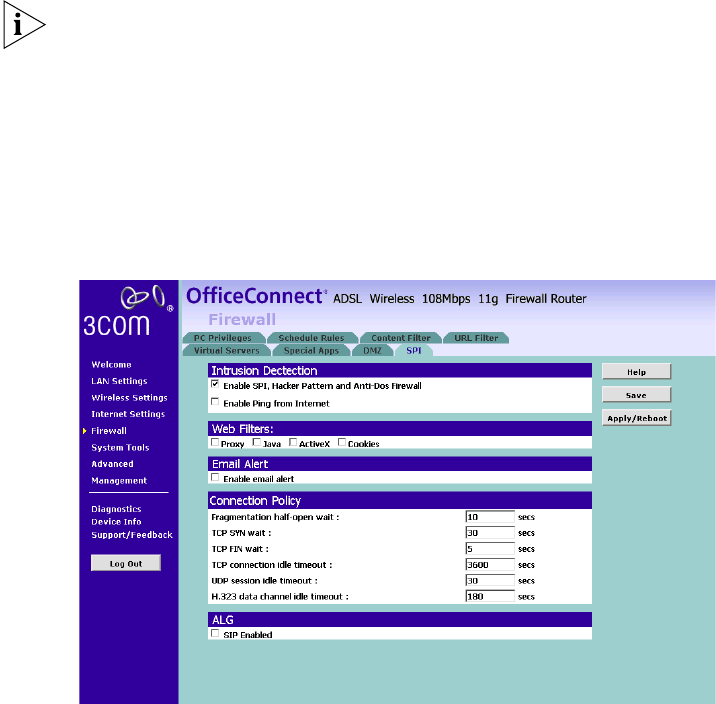The height and width of the screenshot is (704, 716).
Task: Open the Diagnostics page
Action: tap(116, 509)
